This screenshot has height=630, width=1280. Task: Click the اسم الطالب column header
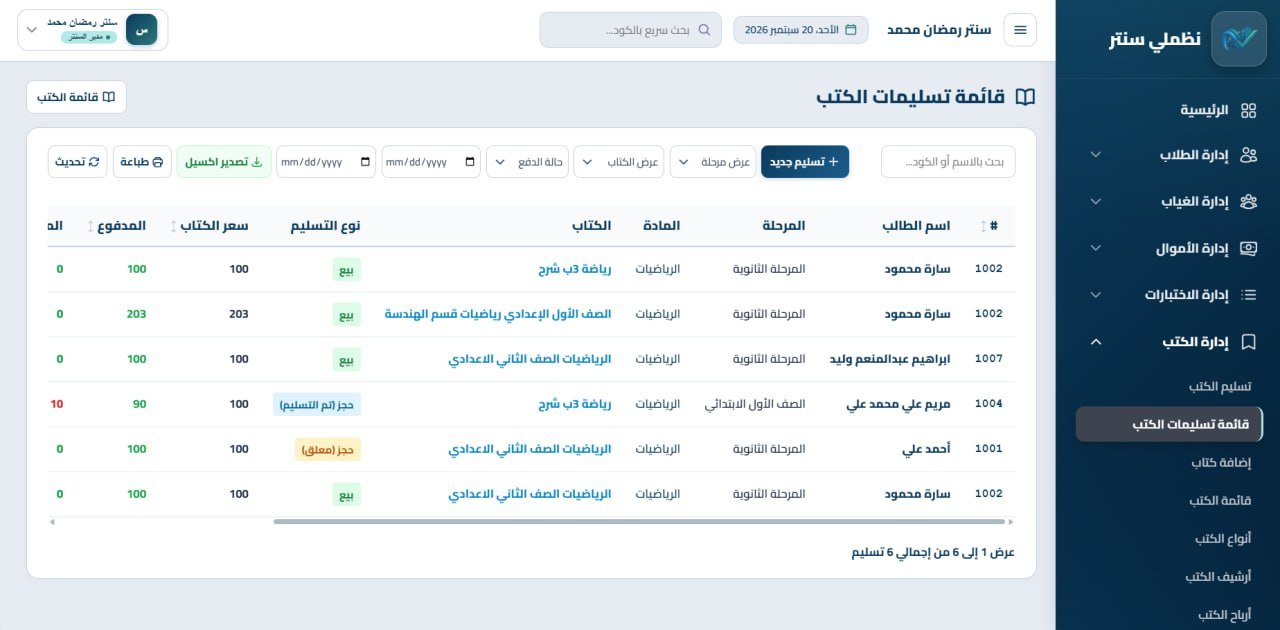click(x=916, y=226)
